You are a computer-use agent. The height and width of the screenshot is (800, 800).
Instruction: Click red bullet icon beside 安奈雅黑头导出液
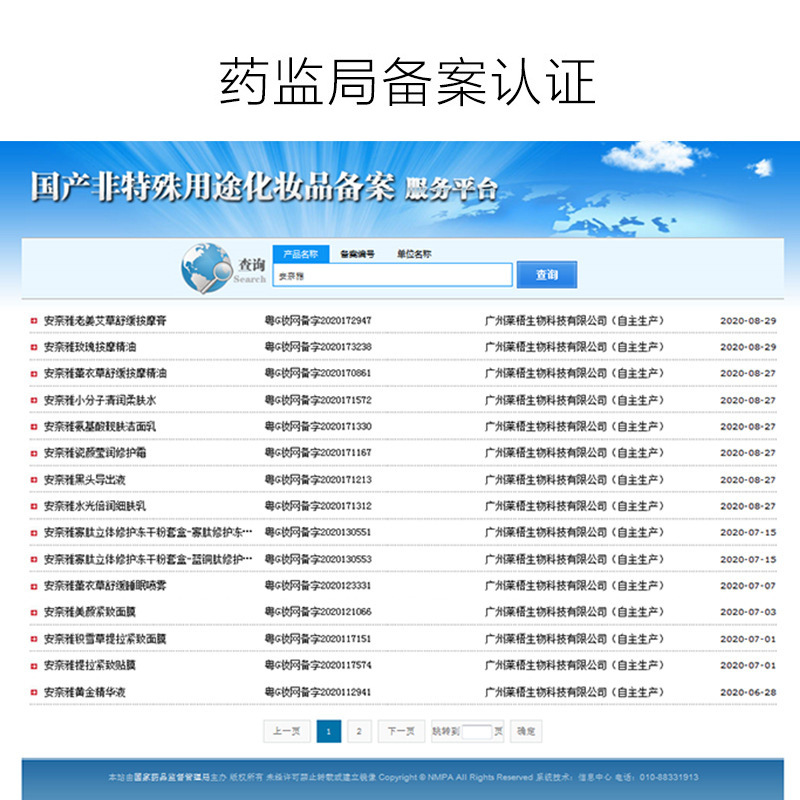point(34,480)
